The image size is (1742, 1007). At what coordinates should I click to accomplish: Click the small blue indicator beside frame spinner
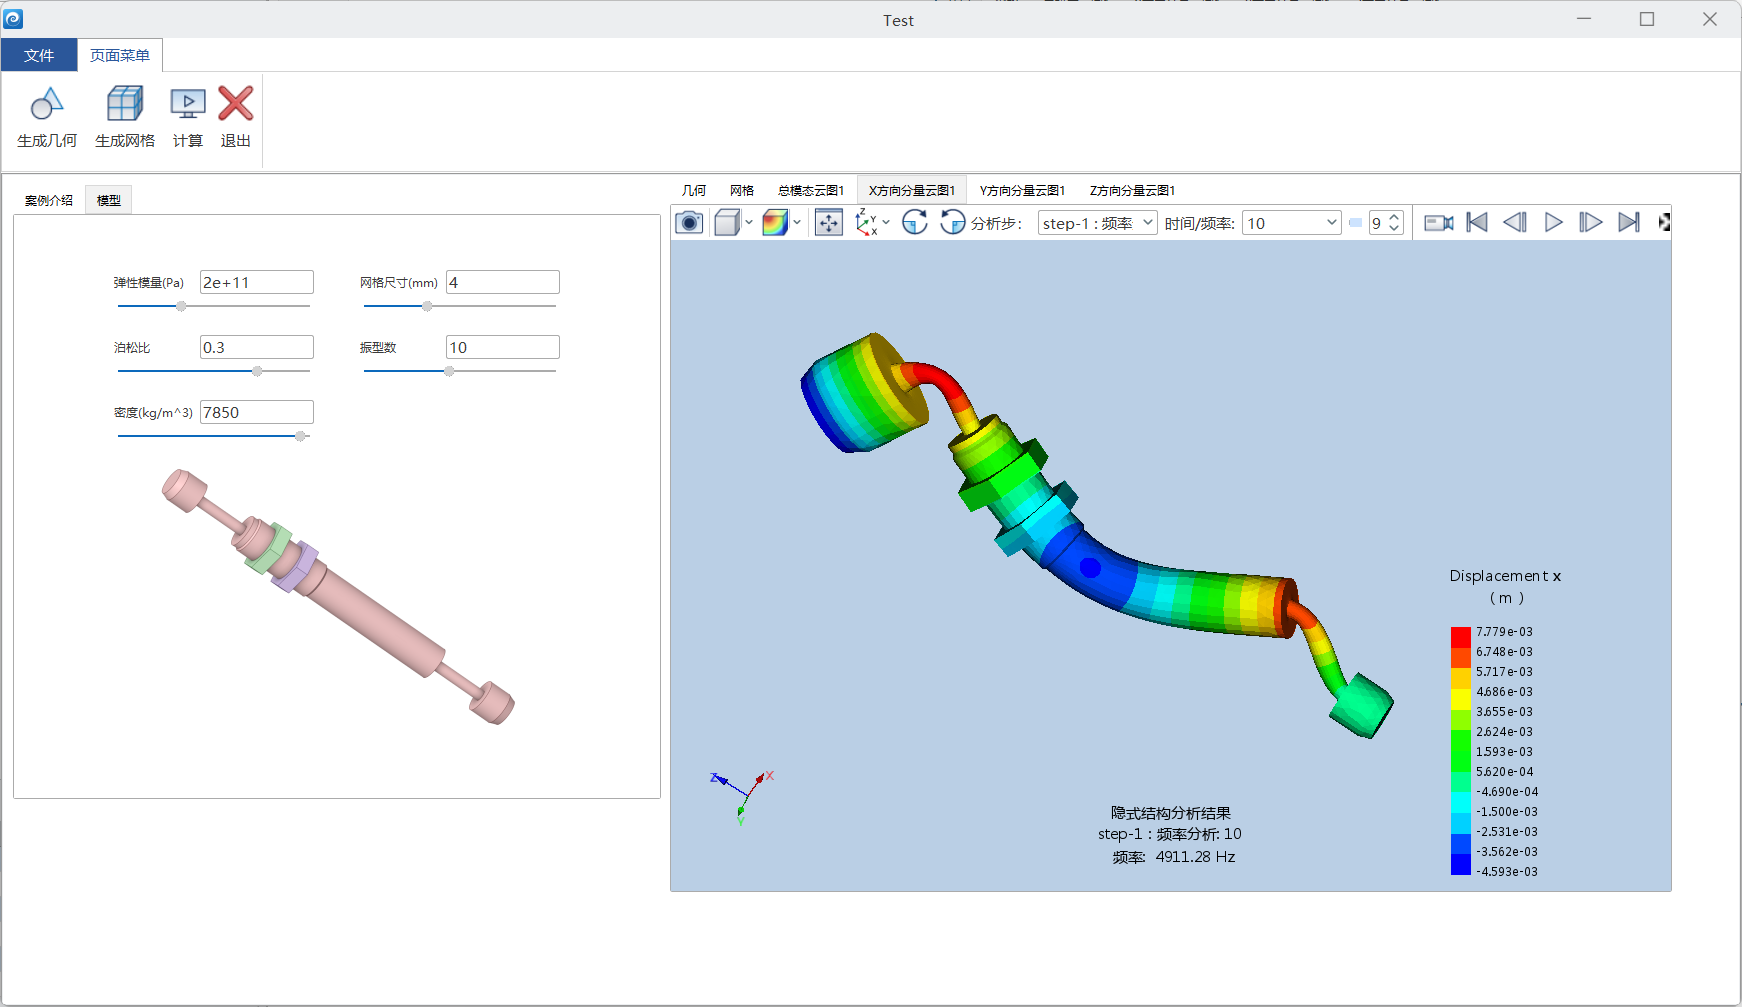point(1355,223)
